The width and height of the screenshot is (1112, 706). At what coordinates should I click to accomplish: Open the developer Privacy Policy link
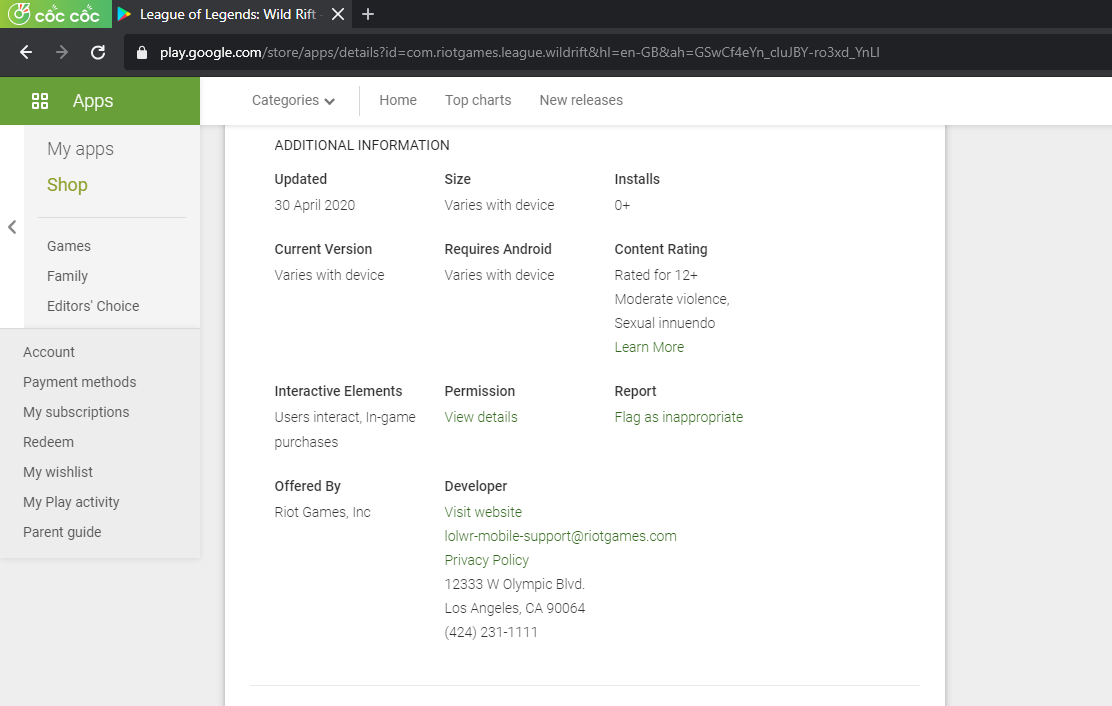click(x=486, y=560)
